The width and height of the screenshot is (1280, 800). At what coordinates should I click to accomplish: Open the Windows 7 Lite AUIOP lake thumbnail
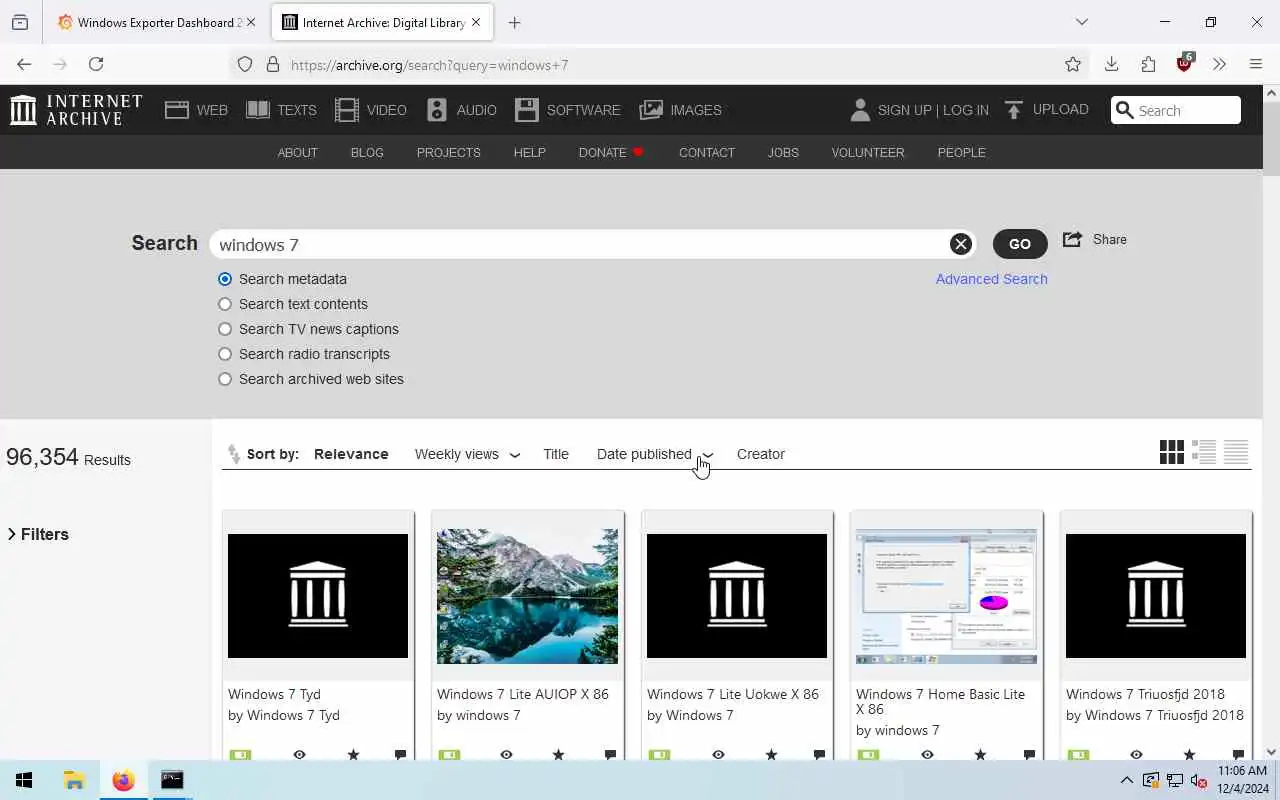pyautogui.click(x=527, y=596)
